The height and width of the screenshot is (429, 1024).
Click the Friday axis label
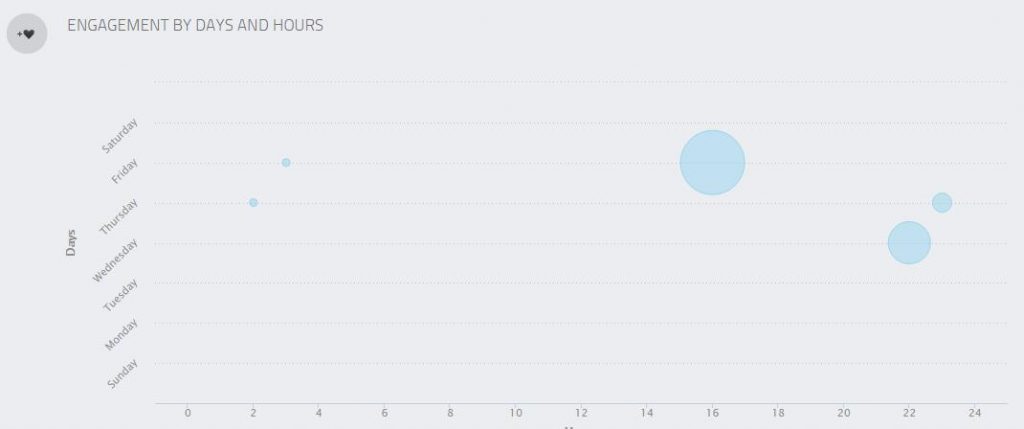(126, 172)
